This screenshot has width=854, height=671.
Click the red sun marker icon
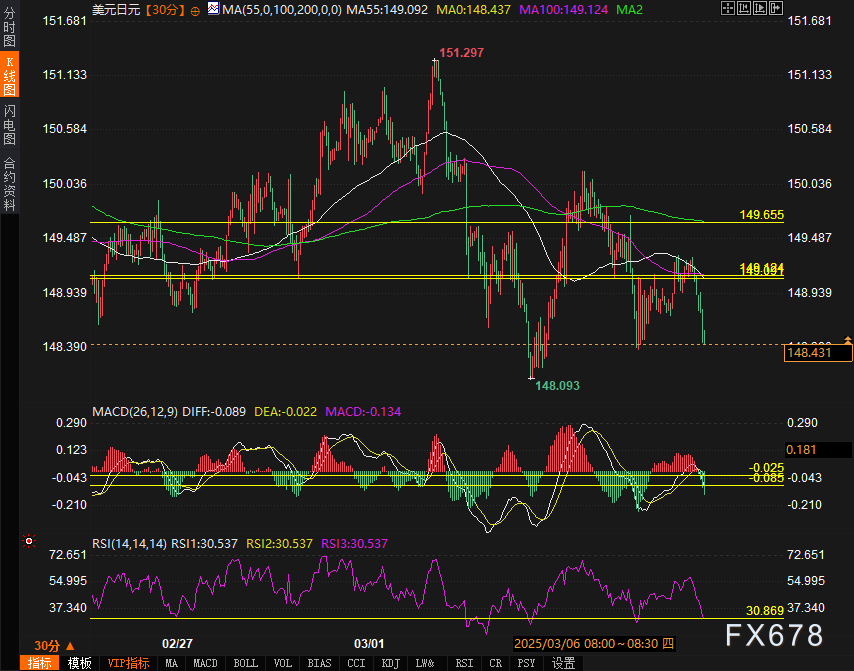click(29, 541)
